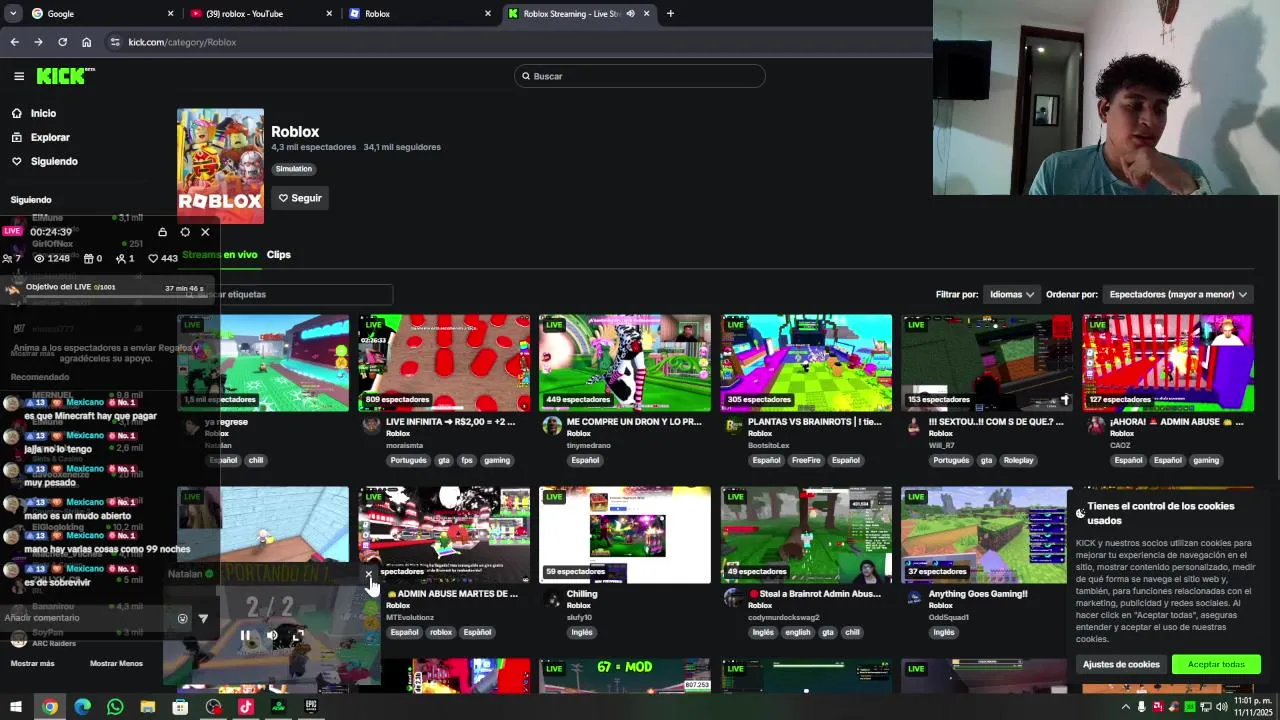
Task: Click the system tray microphone icon
Action: pyautogui.click(x=1141, y=707)
